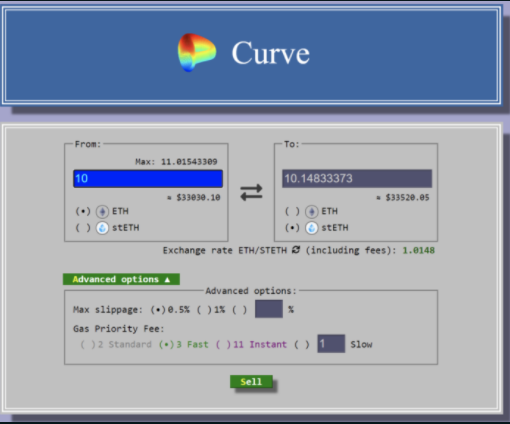The image size is (510, 424).
Task: Collapse the Advanced options toggle
Action: [121, 279]
